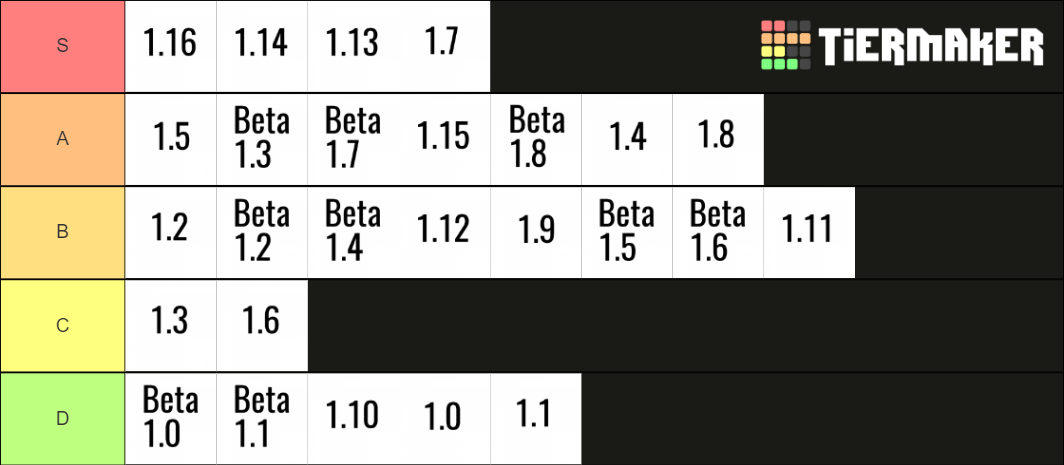
Task: Select the 1.15 tile in A row
Action: 444,139
